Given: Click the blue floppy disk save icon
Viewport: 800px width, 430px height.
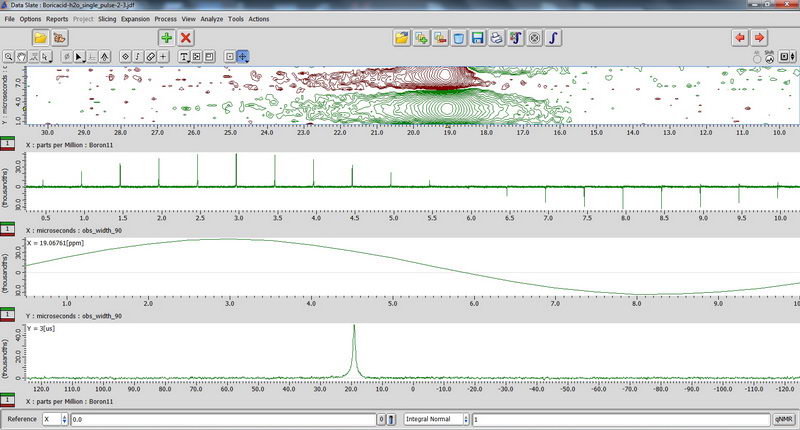Looking at the screenshot, I should pyautogui.click(x=478, y=38).
